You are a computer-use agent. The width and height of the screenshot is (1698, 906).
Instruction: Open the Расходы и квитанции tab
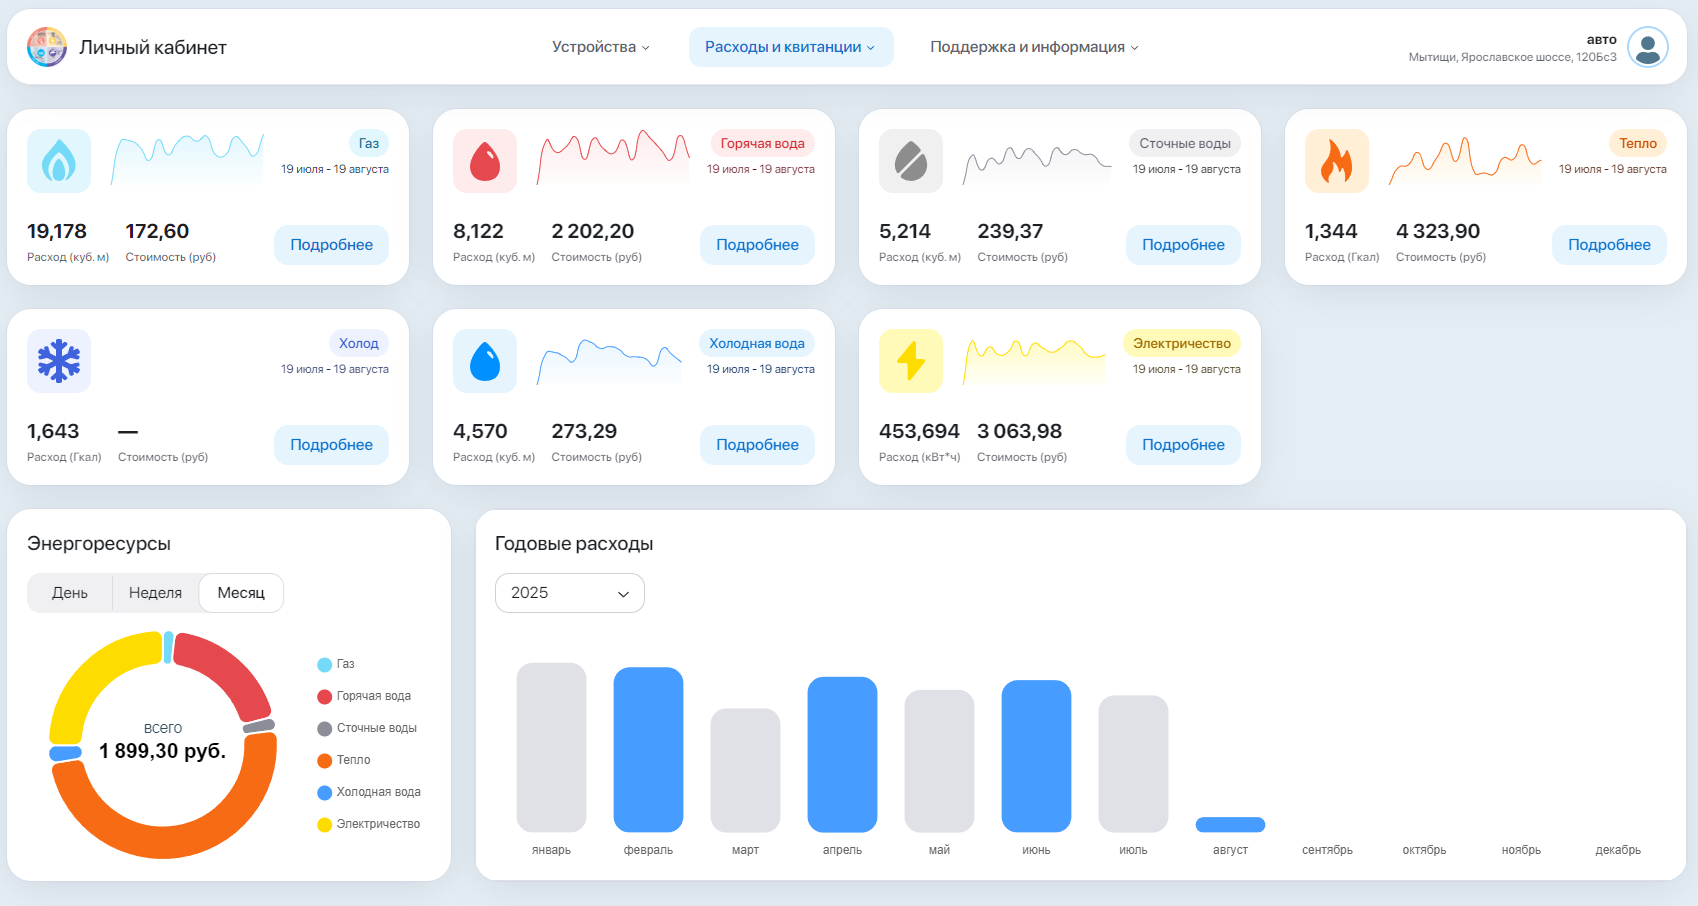tap(790, 46)
